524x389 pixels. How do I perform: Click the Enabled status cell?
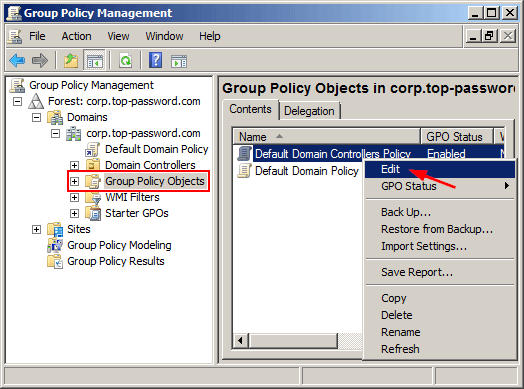click(x=446, y=154)
